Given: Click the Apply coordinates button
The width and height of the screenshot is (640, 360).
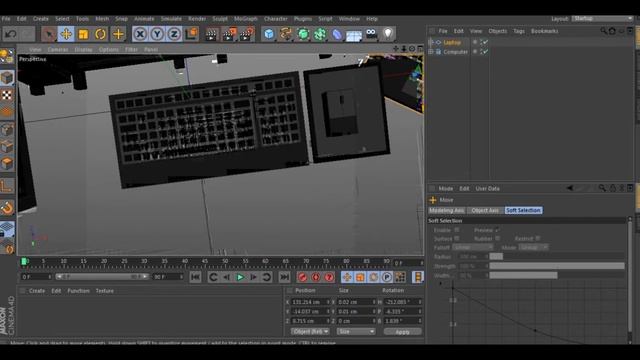Looking at the screenshot, I should click(402, 332).
